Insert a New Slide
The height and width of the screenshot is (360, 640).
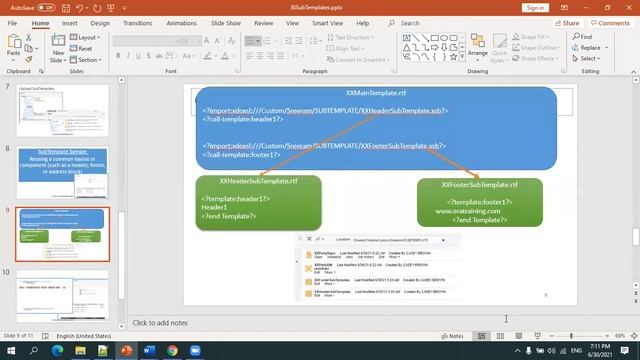pos(58,48)
